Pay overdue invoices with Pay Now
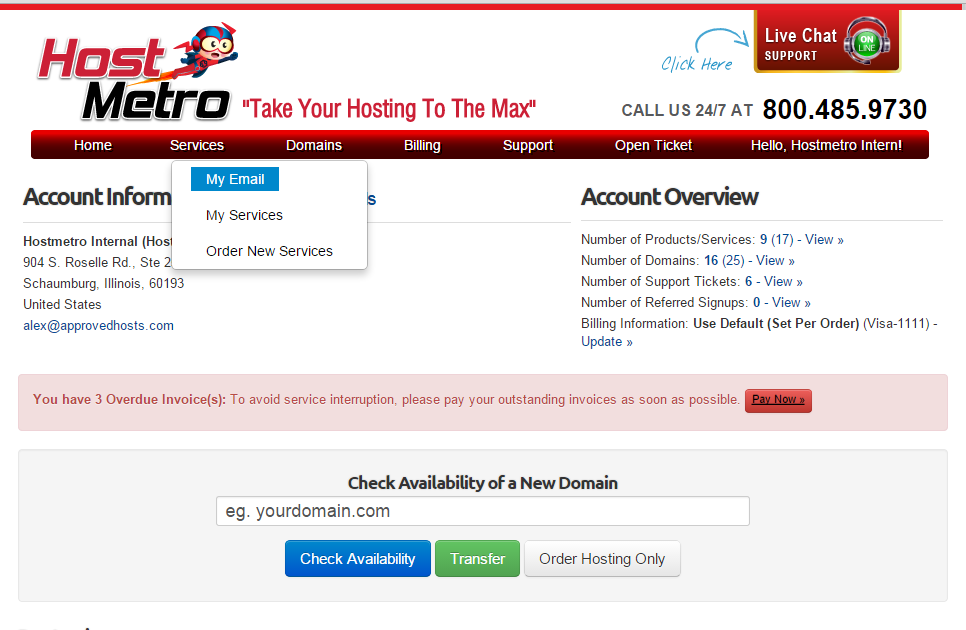Viewport: 966px width, 630px height. click(x=778, y=400)
